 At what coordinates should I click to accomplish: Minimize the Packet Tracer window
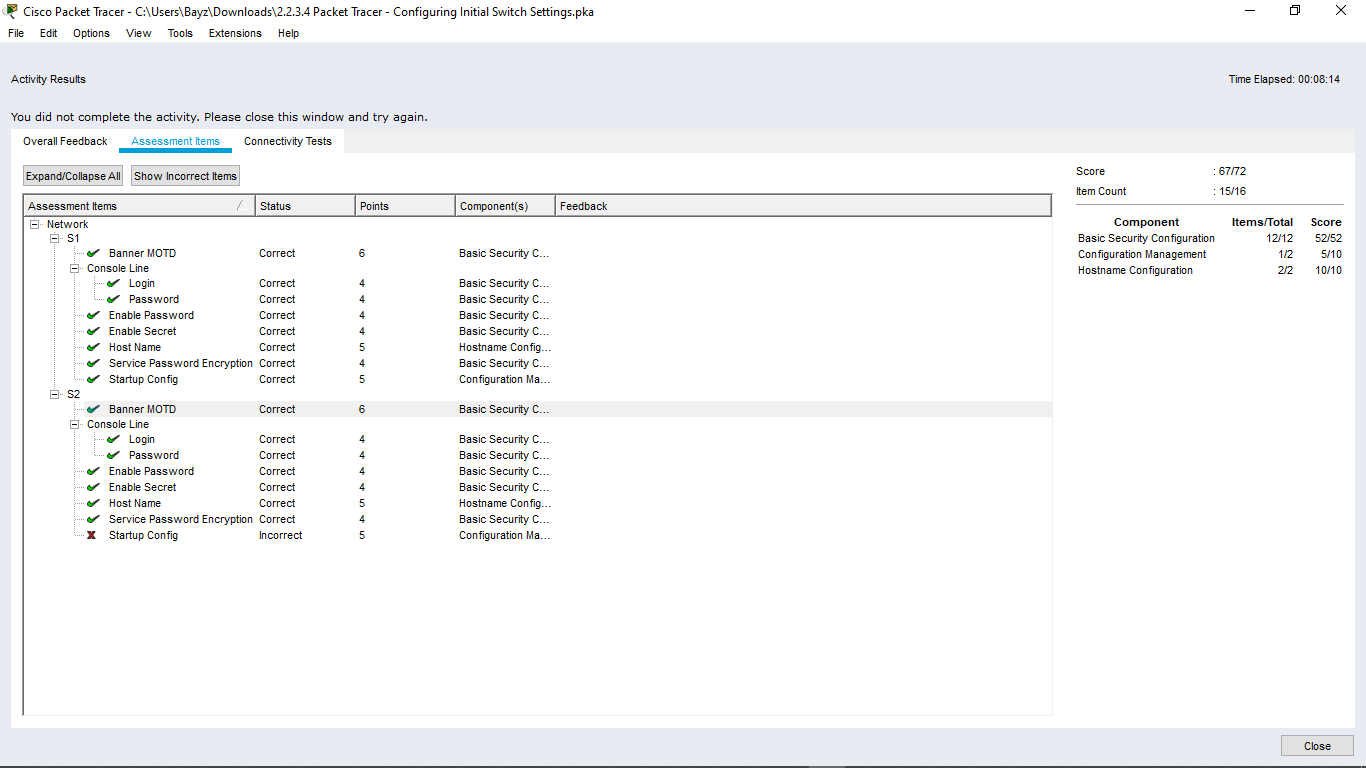tap(1249, 11)
